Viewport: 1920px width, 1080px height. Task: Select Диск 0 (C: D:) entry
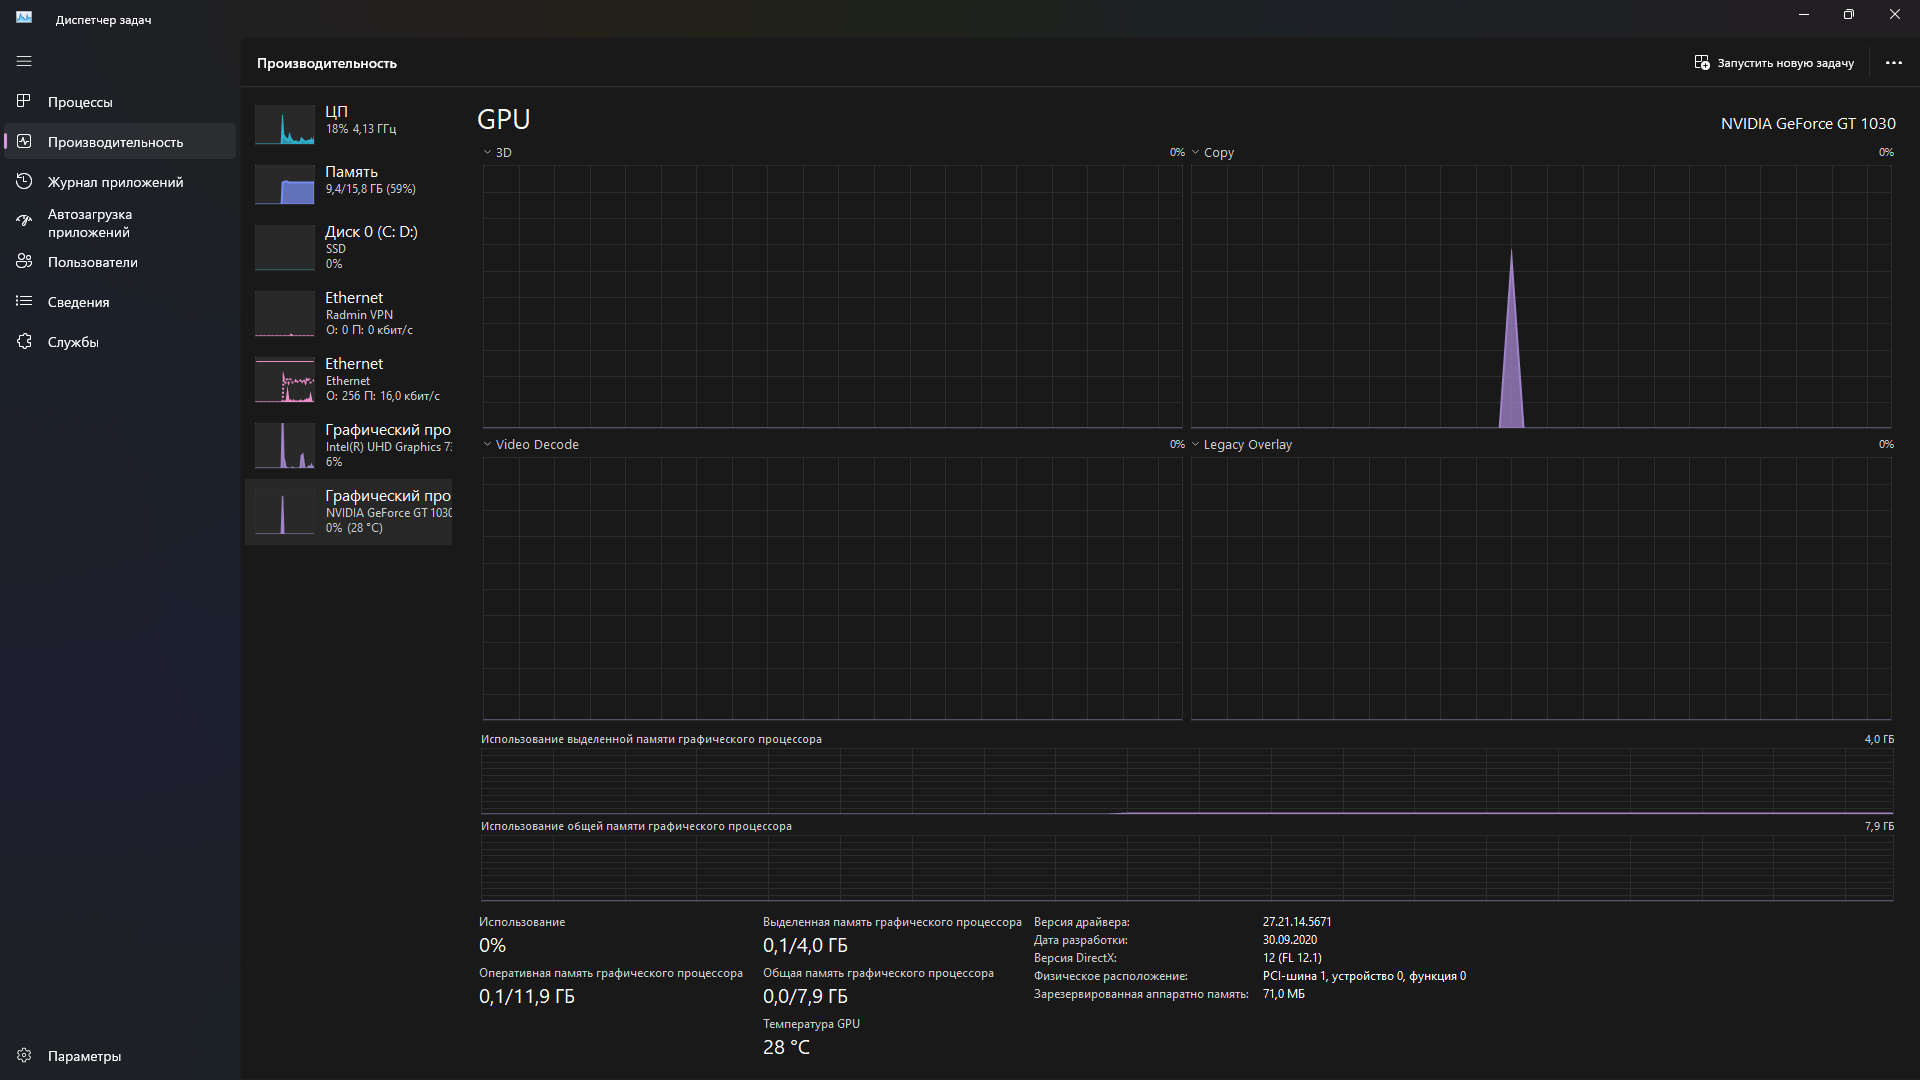pyautogui.click(x=348, y=247)
